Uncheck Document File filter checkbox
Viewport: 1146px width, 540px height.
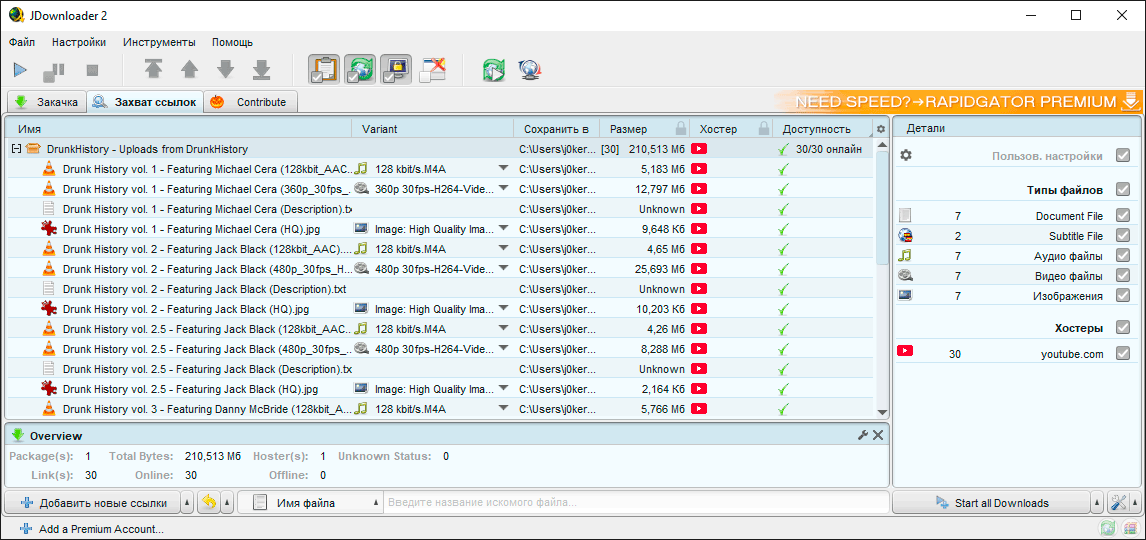tap(1123, 216)
